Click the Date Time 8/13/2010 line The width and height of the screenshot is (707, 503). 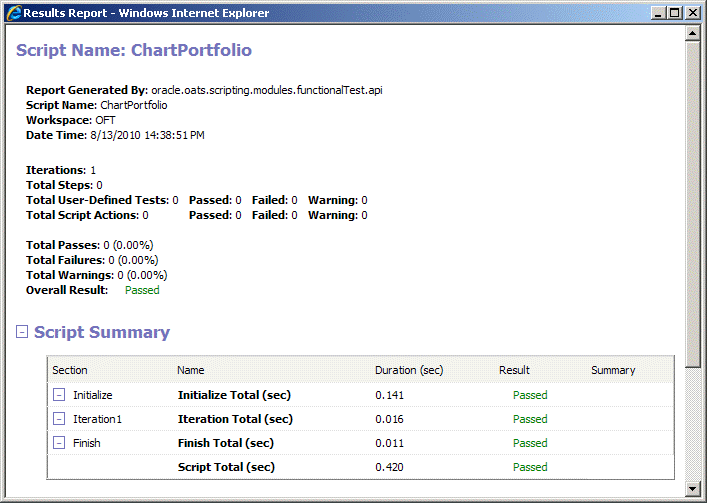115,135
